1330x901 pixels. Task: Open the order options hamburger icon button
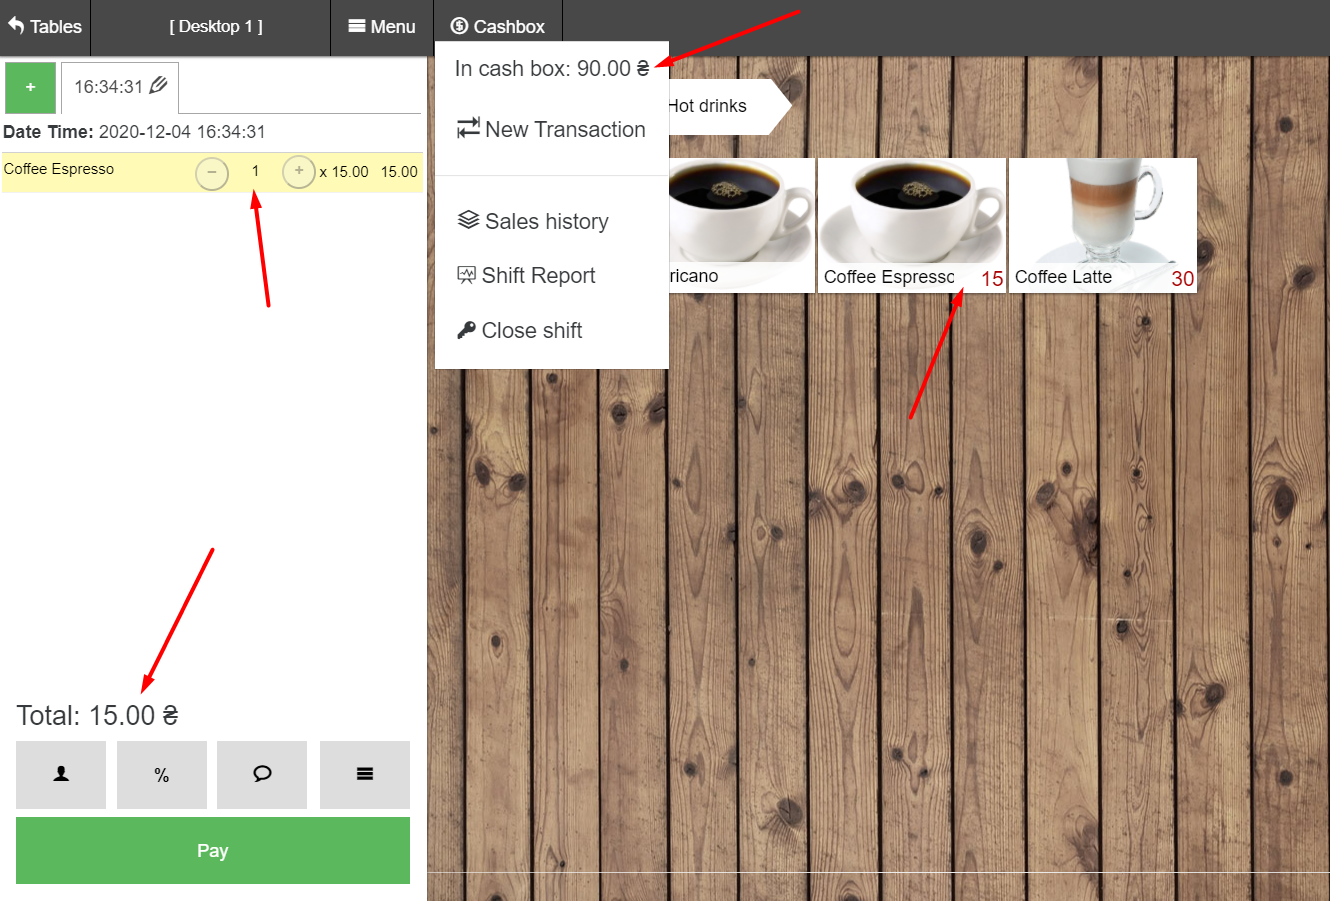tap(365, 774)
